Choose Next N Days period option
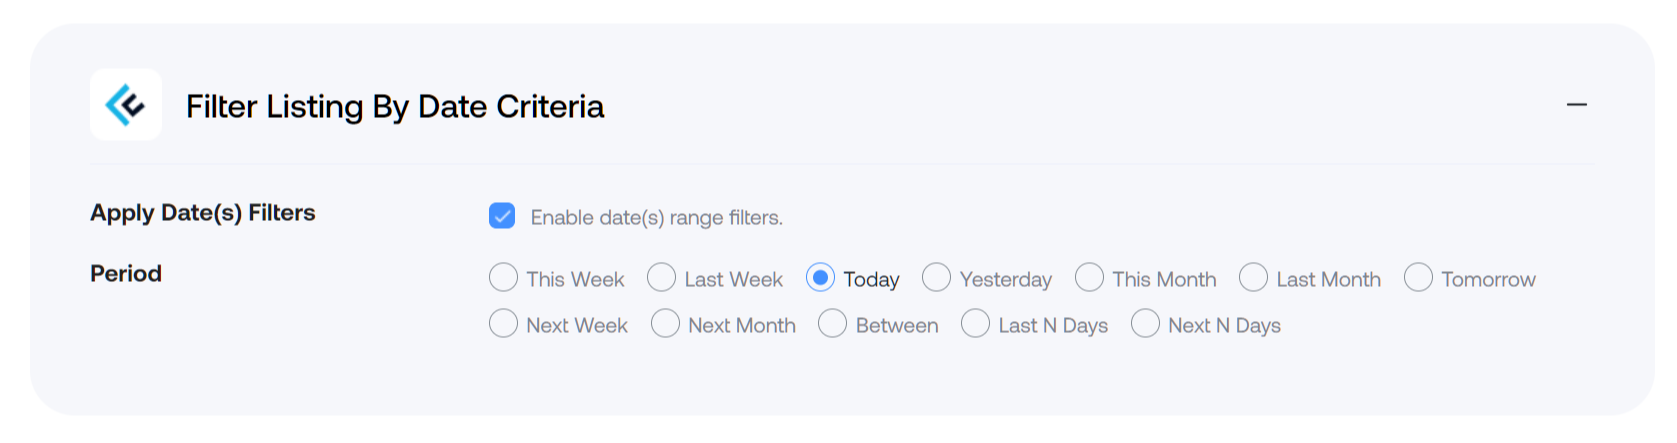Viewport: 1677px width, 443px height. [x=1145, y=323]
